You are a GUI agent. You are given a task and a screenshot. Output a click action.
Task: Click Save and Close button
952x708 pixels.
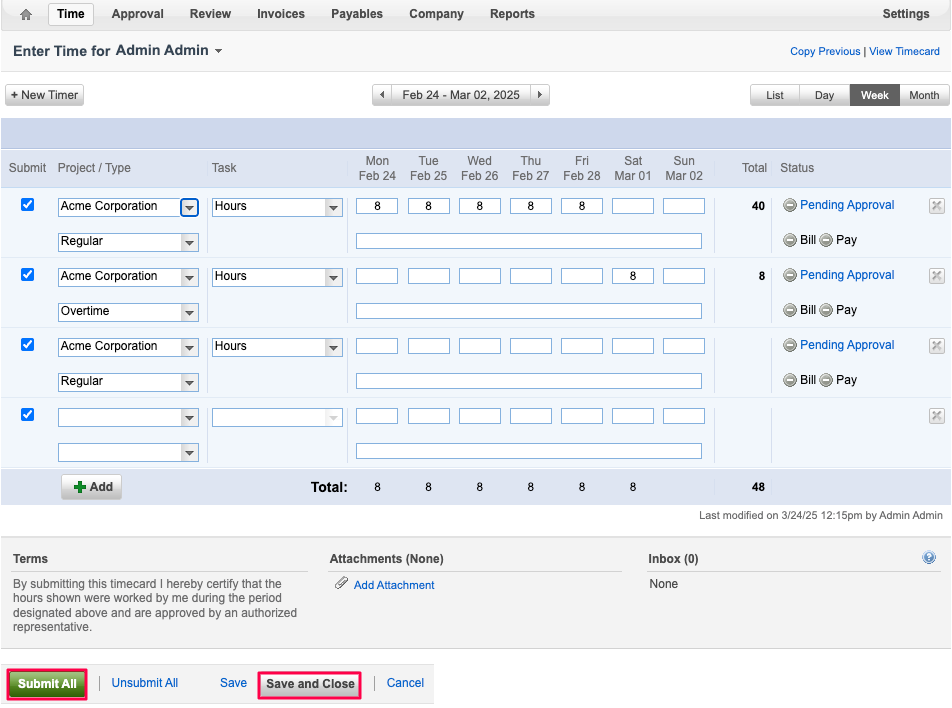[x=310, y=684]
